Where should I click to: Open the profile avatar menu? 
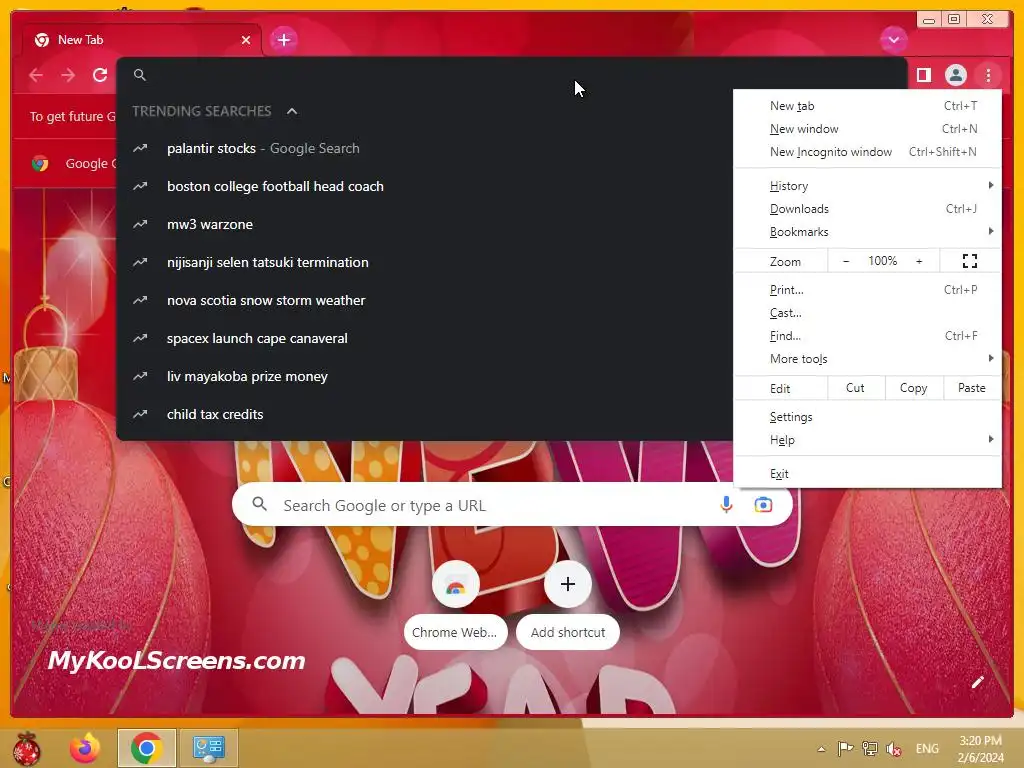click(955, 75)
